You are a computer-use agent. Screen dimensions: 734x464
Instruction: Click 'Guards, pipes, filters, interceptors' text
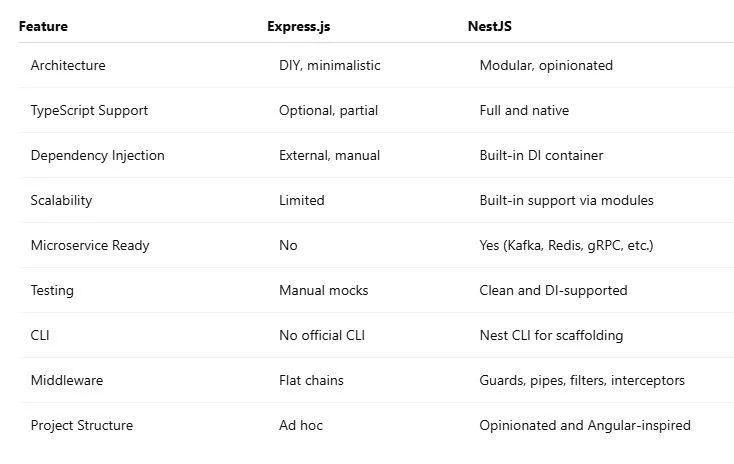[x=582, y=380]
